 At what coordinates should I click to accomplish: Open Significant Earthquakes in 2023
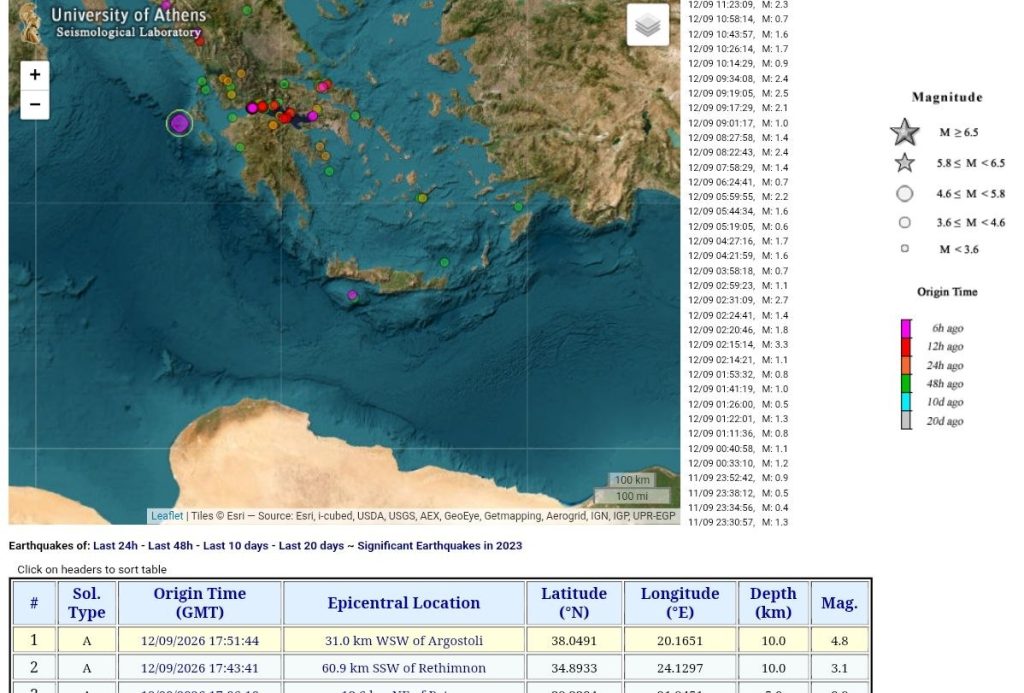(x=440, y=545)
